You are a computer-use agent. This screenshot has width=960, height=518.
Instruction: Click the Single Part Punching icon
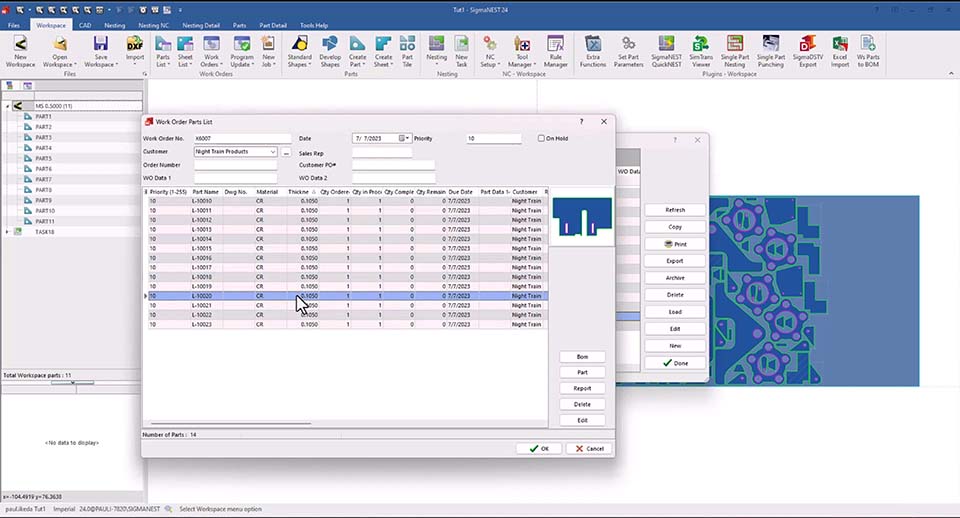click(770, 51)
